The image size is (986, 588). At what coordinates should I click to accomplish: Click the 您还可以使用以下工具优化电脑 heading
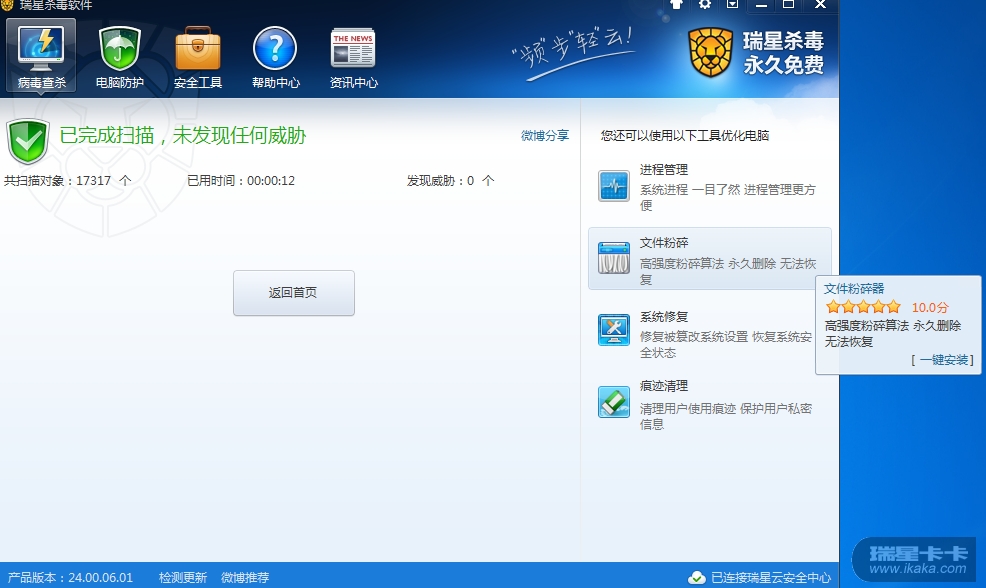click(685, 136)
